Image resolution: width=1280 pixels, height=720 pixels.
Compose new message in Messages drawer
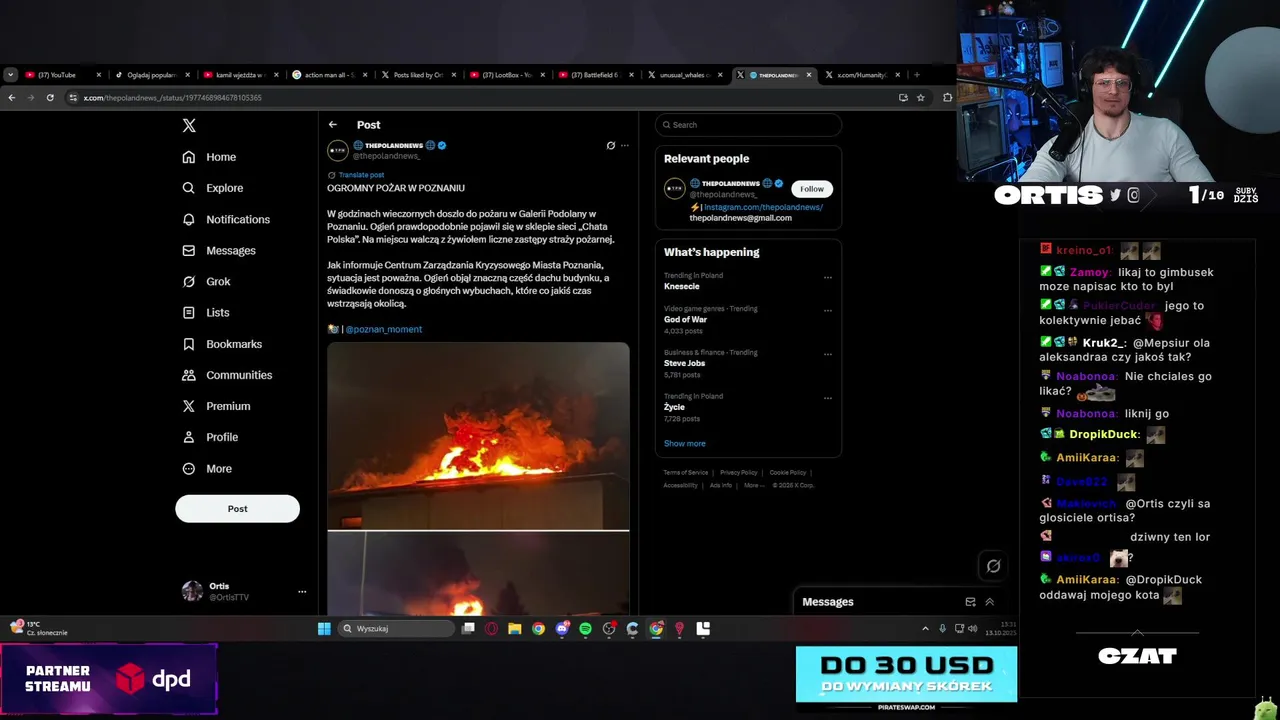coord(970,602)
